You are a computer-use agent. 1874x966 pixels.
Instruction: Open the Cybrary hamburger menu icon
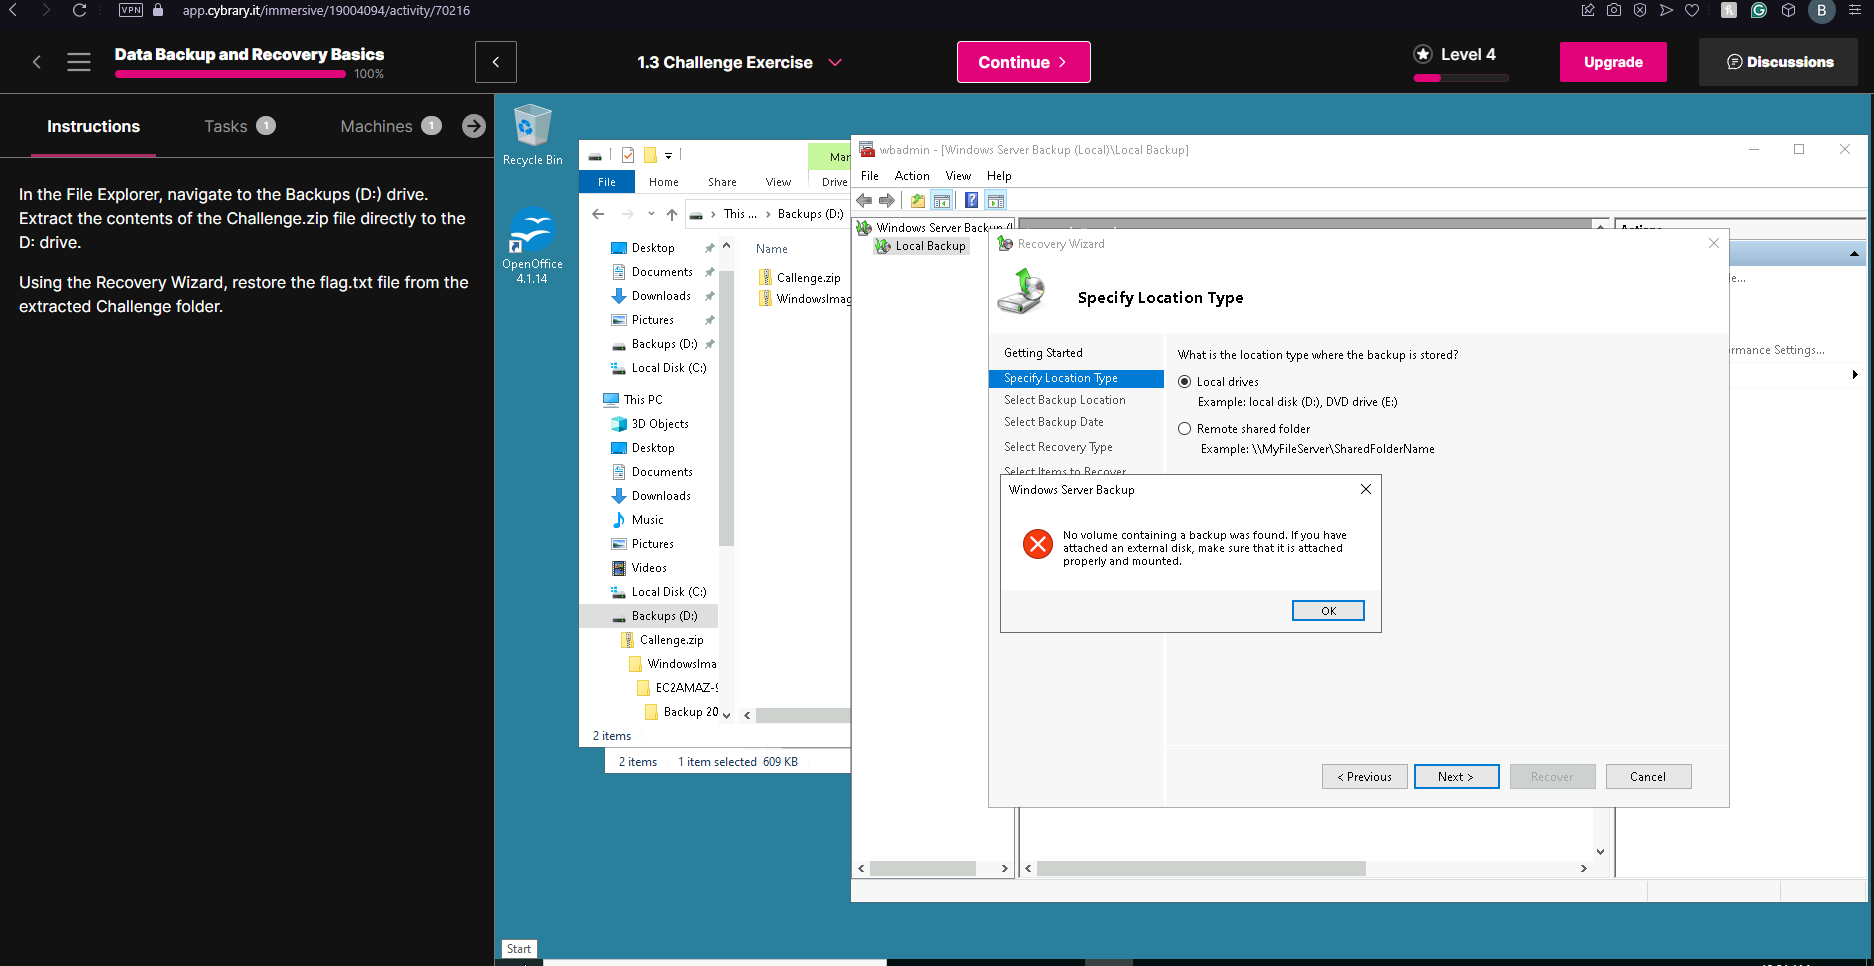point(79,62)
